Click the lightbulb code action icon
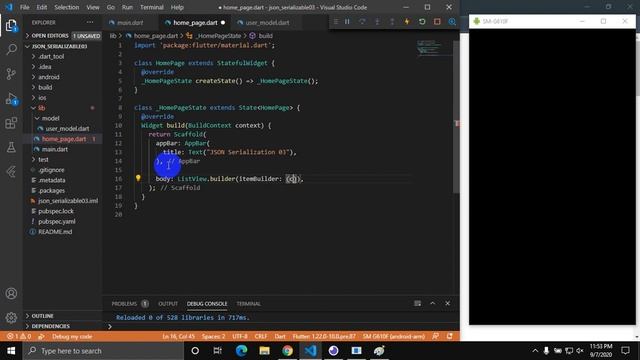Viewport: 640px width, 360px height. pyautogui.click(x=138, y=178)
